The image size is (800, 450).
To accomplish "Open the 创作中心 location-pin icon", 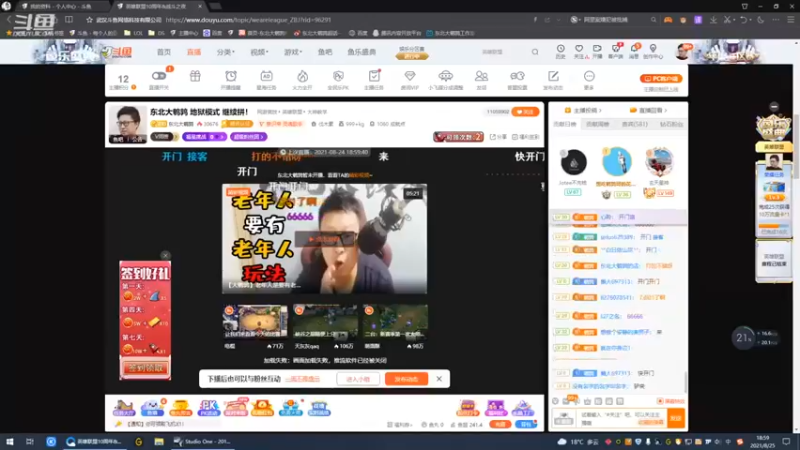I will pyautogui.click(x=653, y=49).
